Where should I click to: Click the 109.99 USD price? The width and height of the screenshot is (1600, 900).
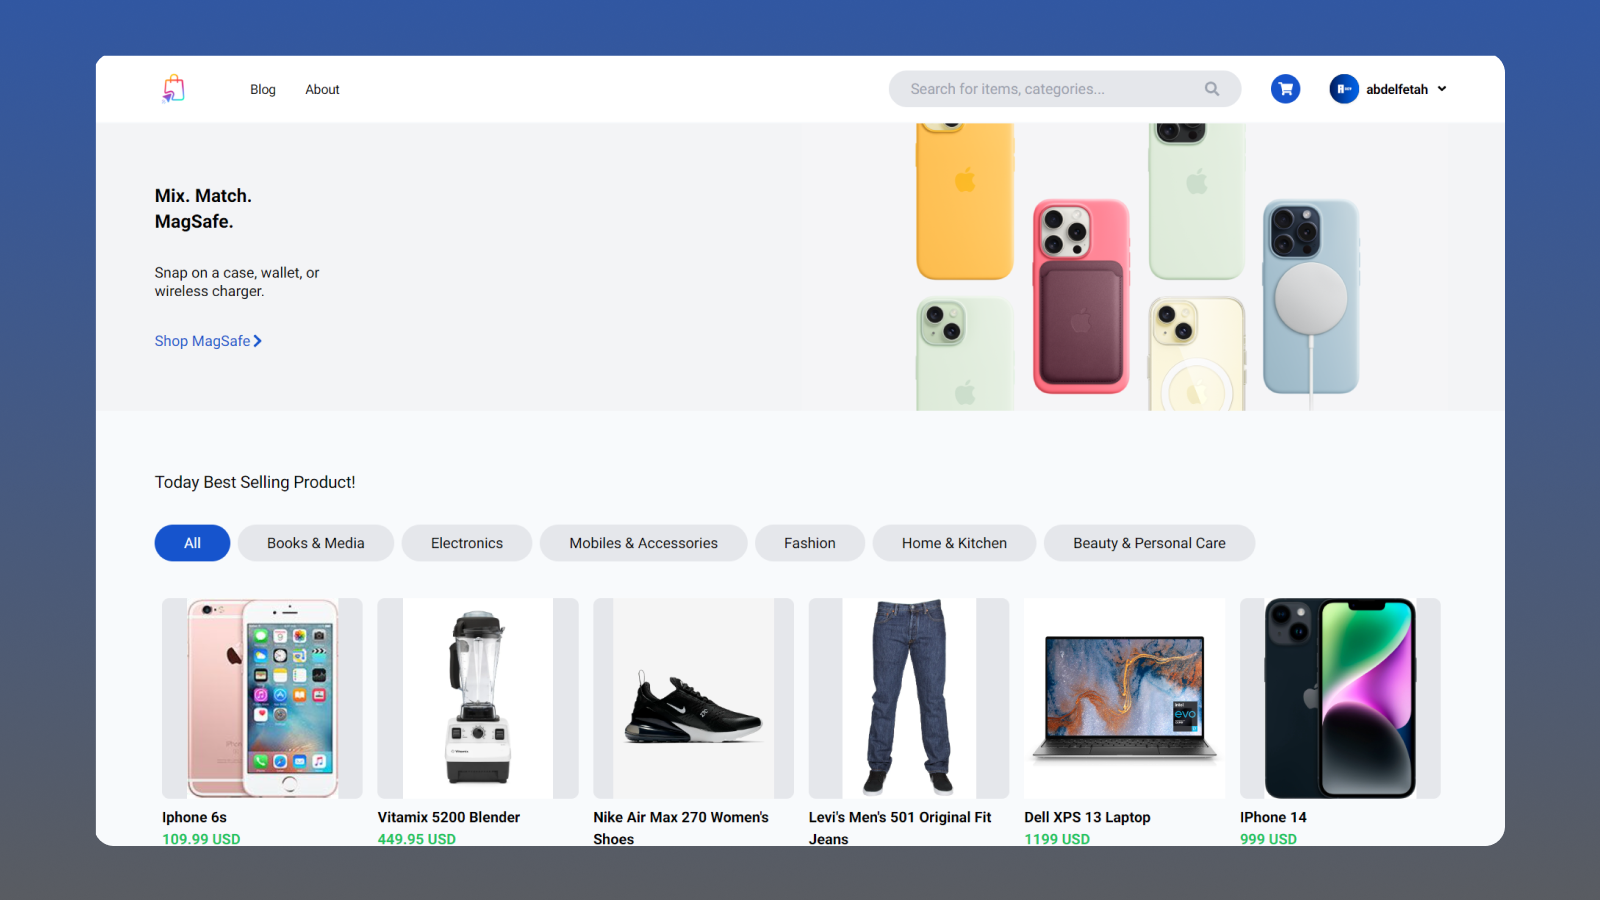point(201,839)
